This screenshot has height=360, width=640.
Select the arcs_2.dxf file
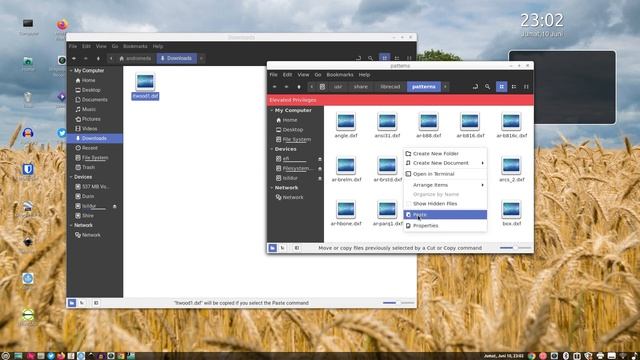click(x=511, y=169)
